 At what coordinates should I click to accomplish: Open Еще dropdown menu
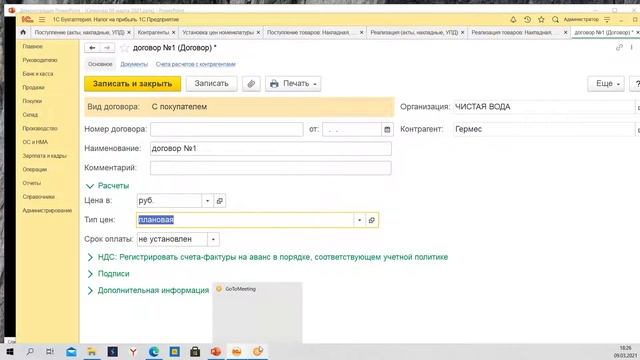click(606, 84)
